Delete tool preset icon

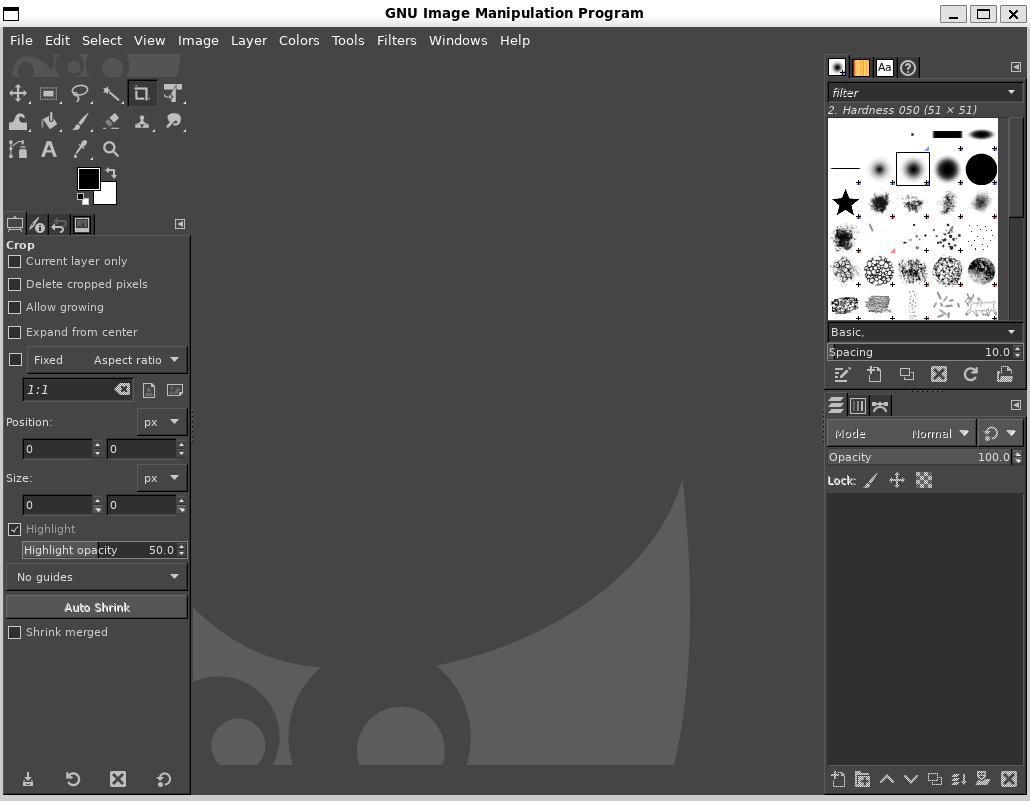pos(118,779)
